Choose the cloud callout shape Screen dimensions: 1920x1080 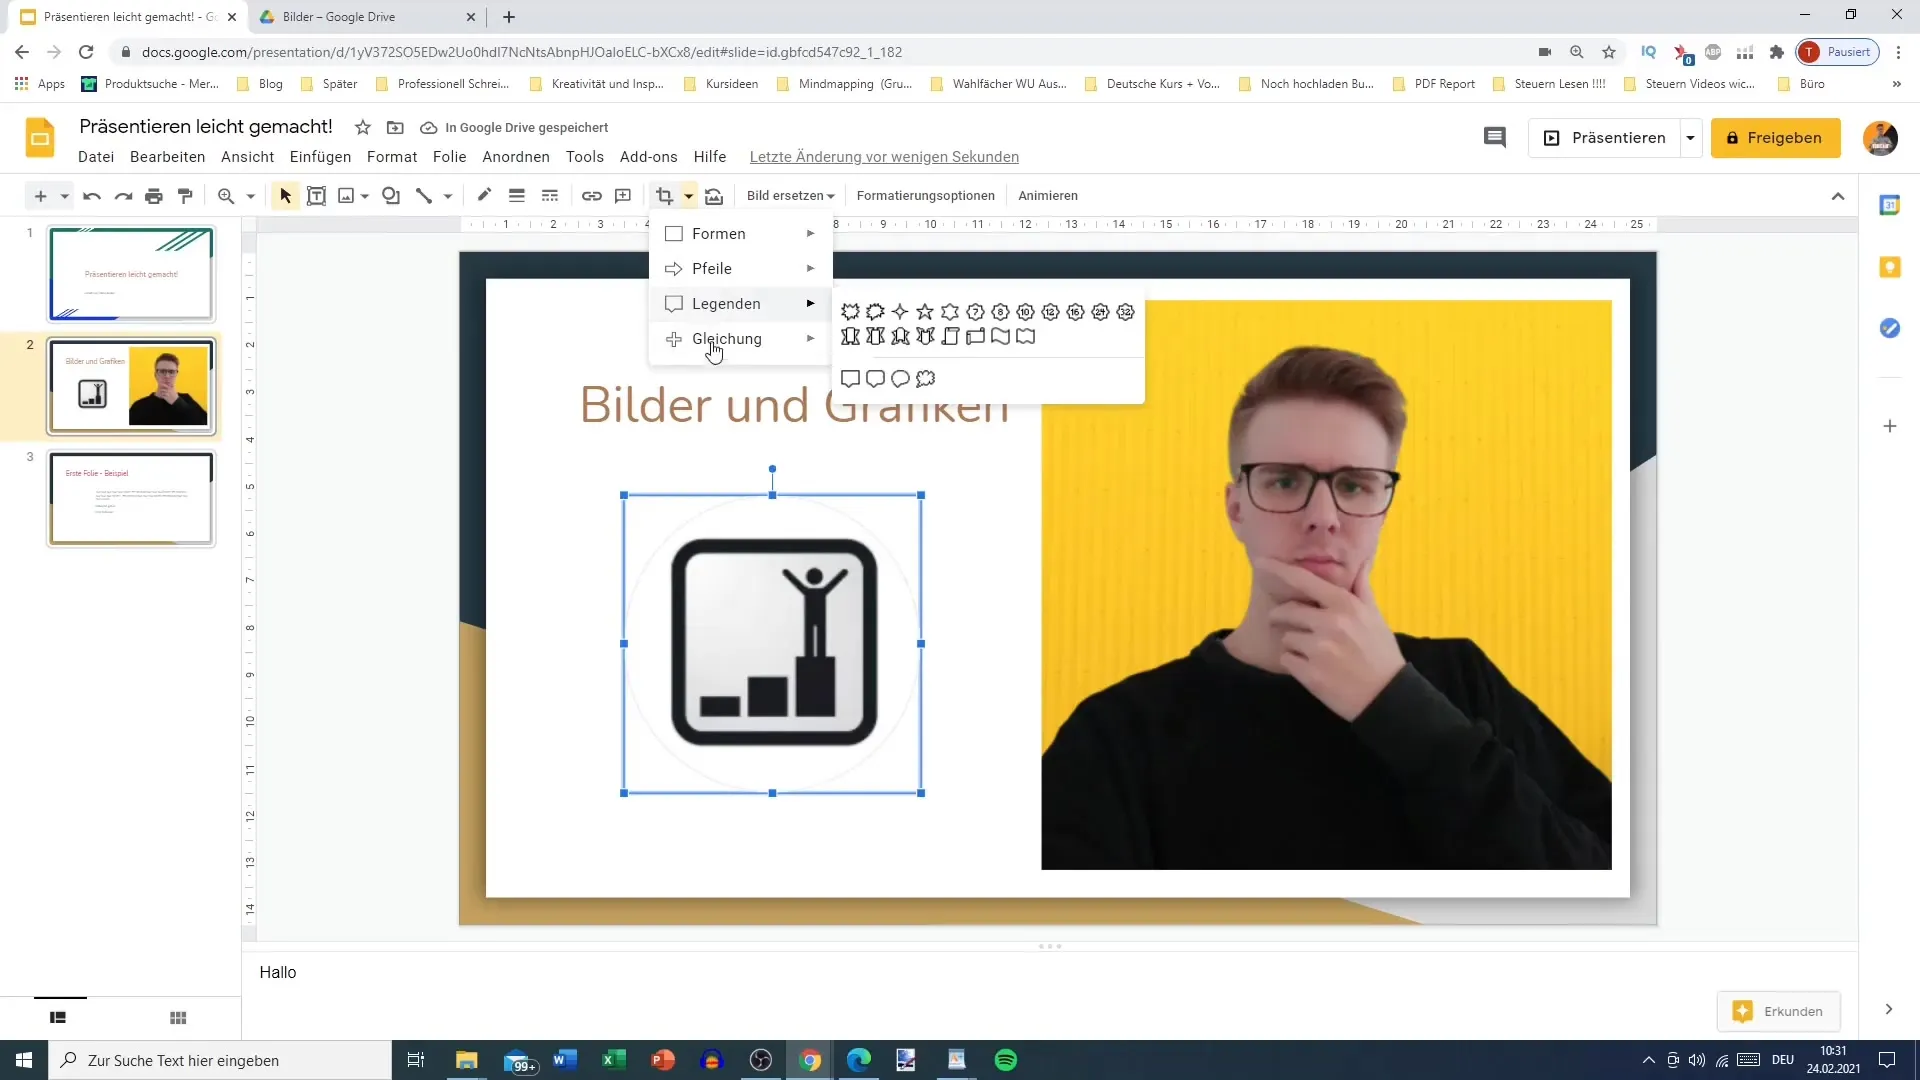925,379
